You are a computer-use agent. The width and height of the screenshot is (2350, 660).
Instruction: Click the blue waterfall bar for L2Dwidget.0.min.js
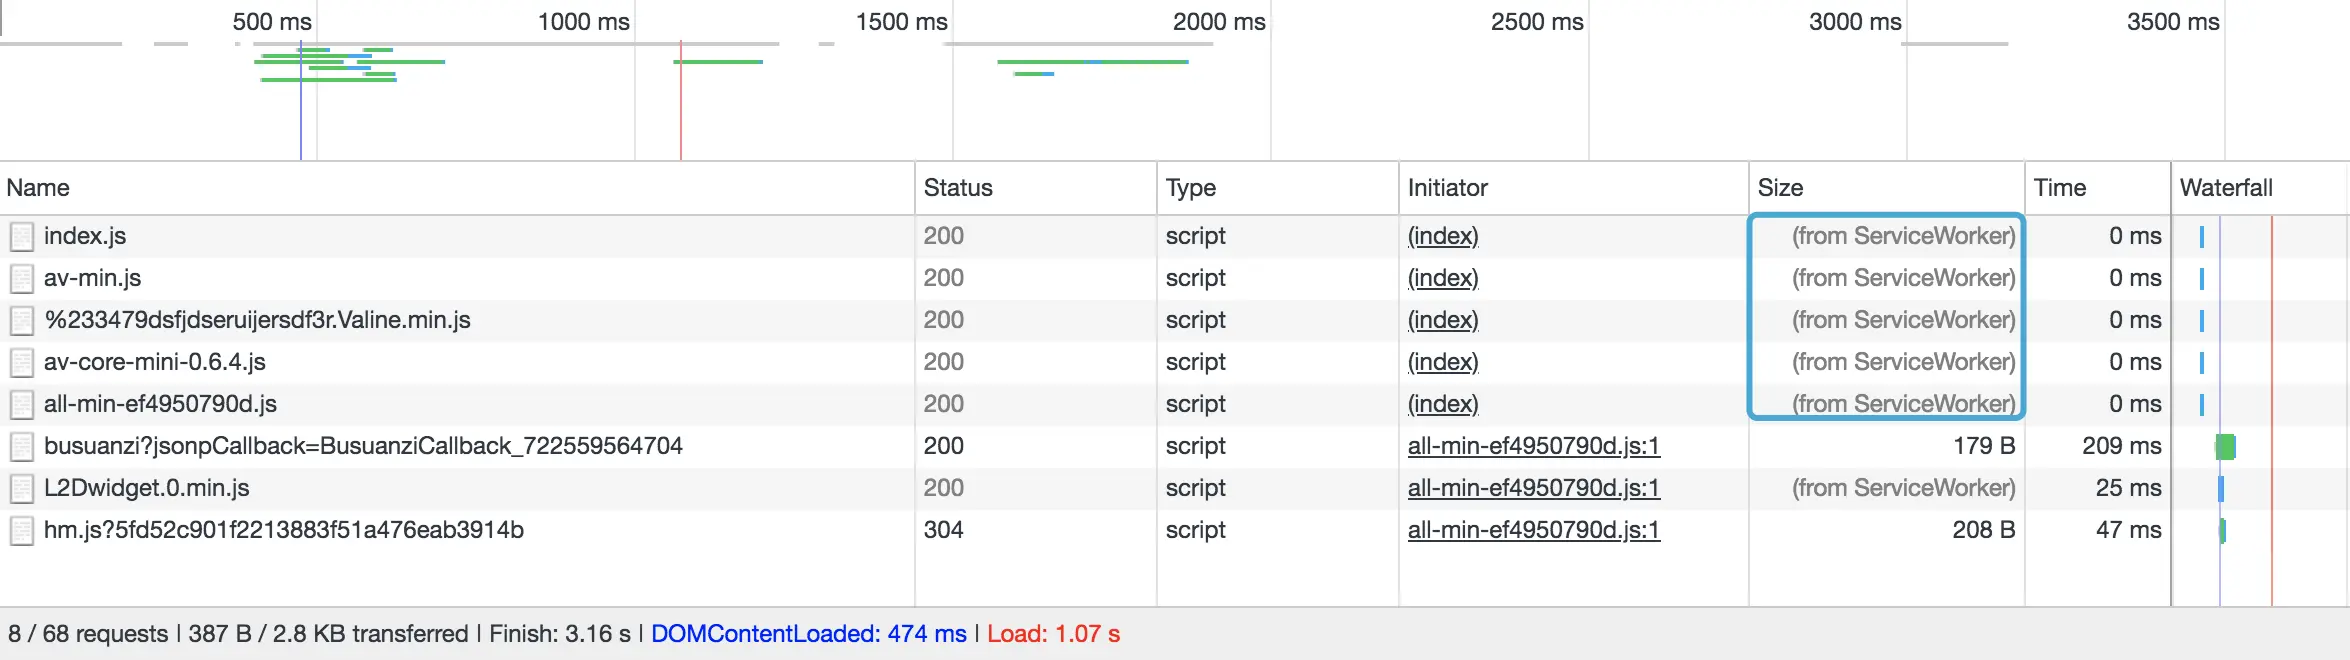coord(2221,489)
